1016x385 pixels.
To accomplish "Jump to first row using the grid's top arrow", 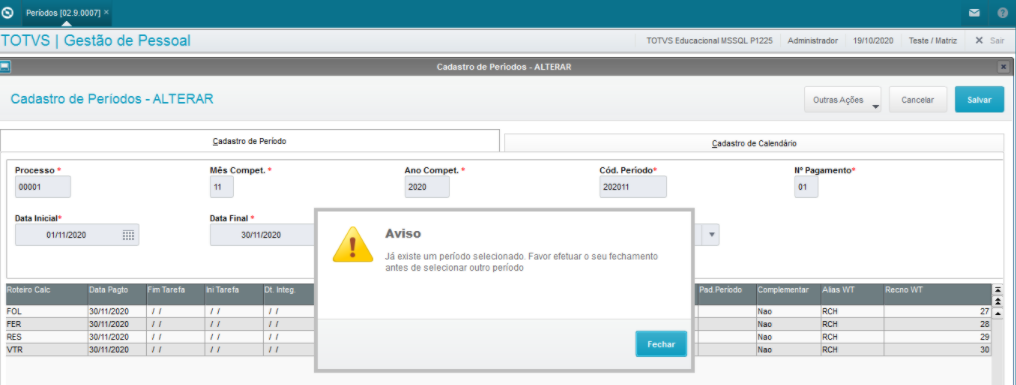I will pos(998,290).
